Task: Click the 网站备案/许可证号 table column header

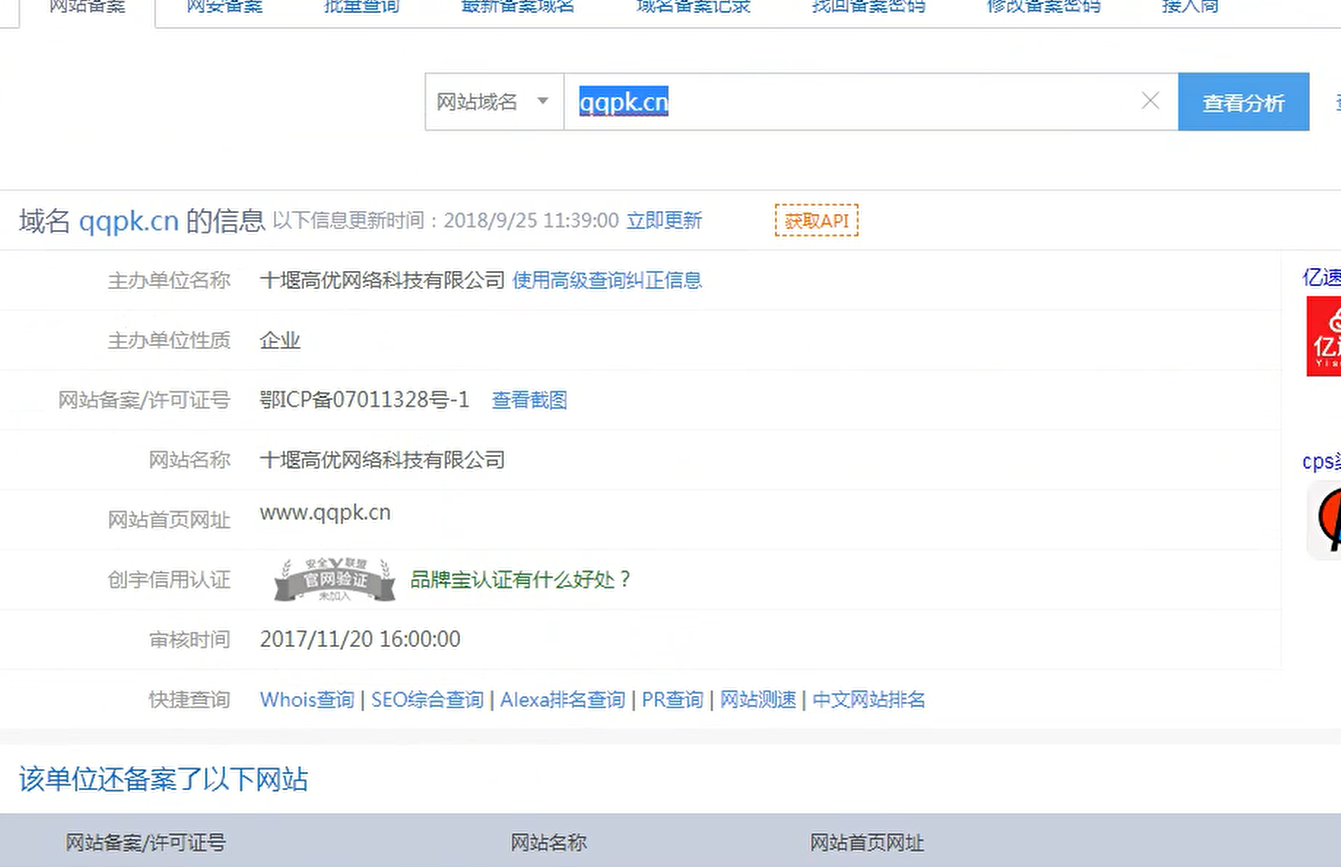Action: [145, 843]
